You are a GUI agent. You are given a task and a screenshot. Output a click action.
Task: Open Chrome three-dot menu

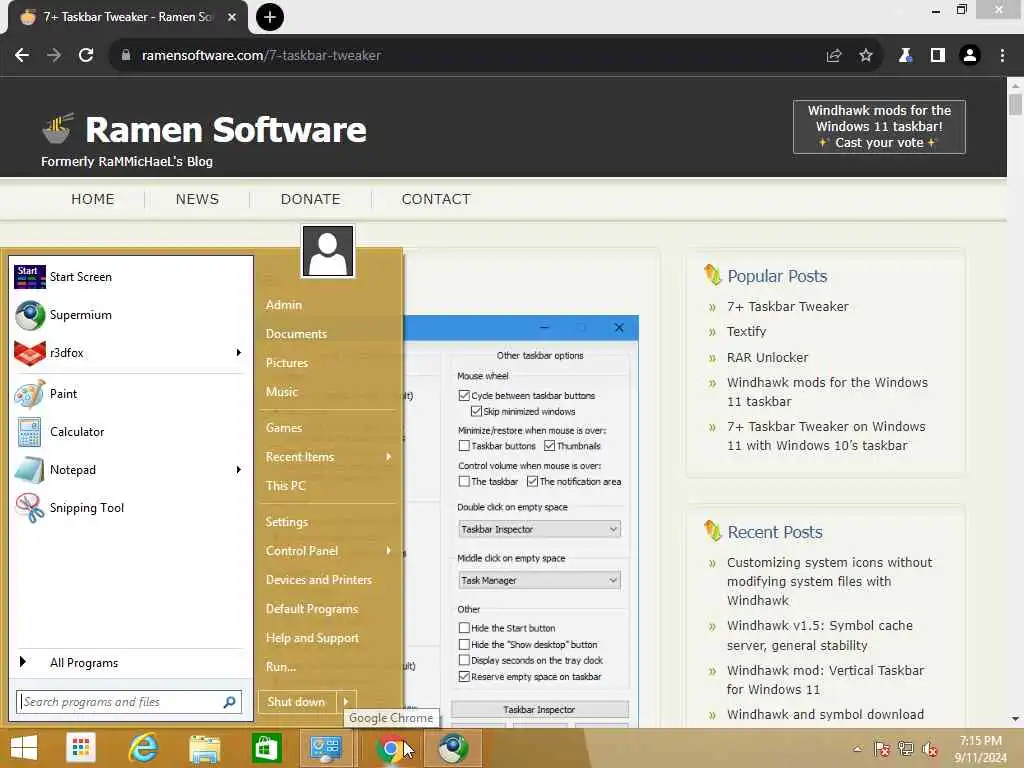[1002, 56]
